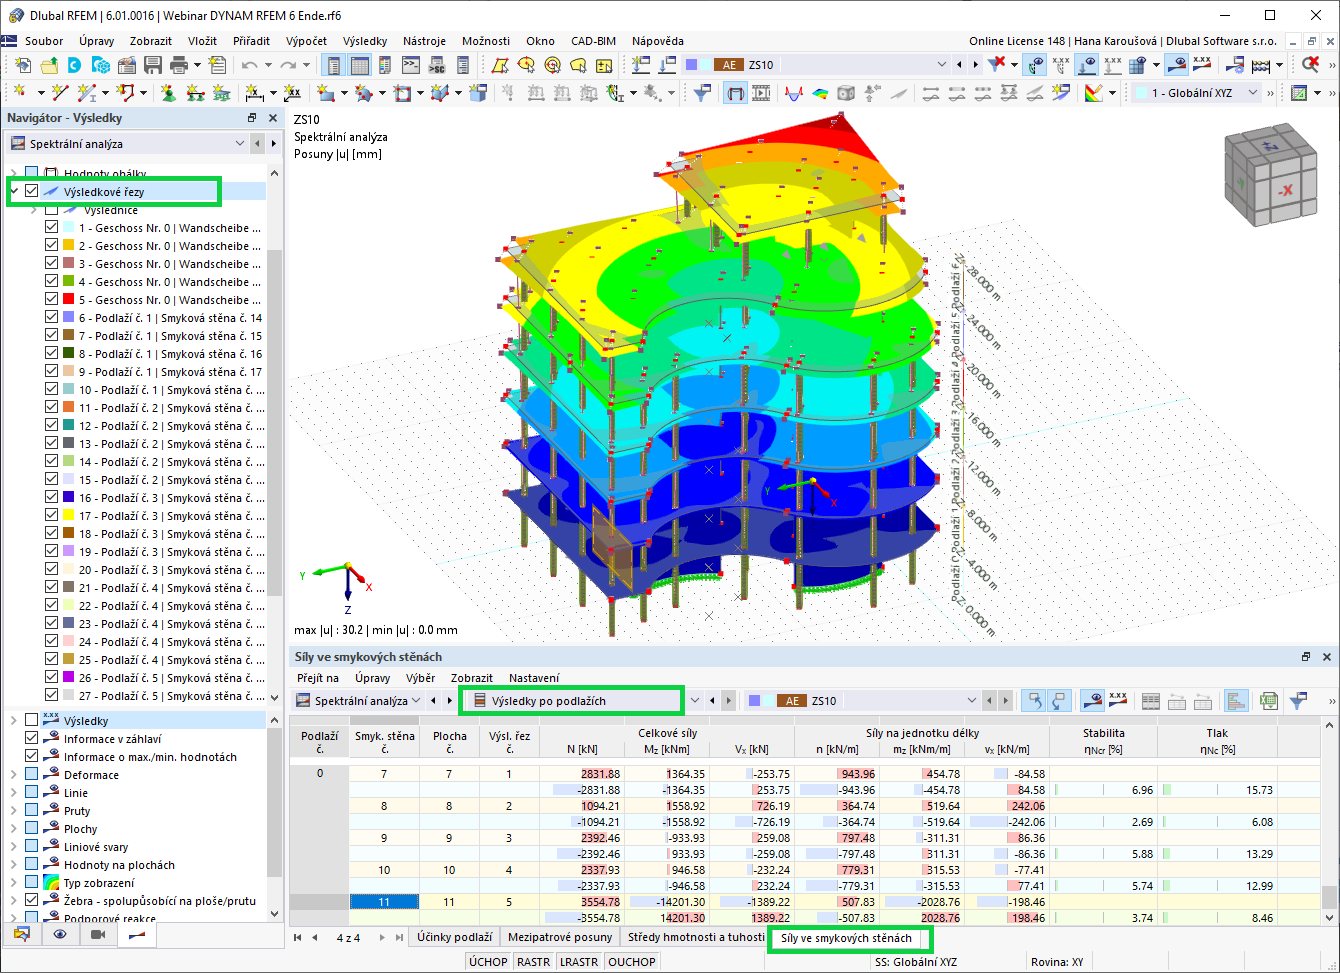Click the new node star icon
Screen dimensions: 1340x973
point(20,93)
